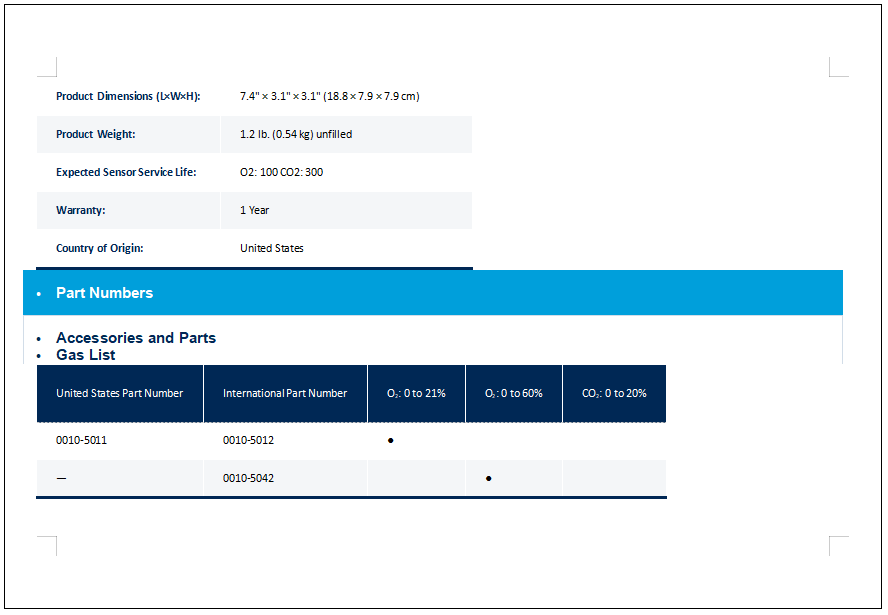Click the Warranty label

[x=80, y=210]
